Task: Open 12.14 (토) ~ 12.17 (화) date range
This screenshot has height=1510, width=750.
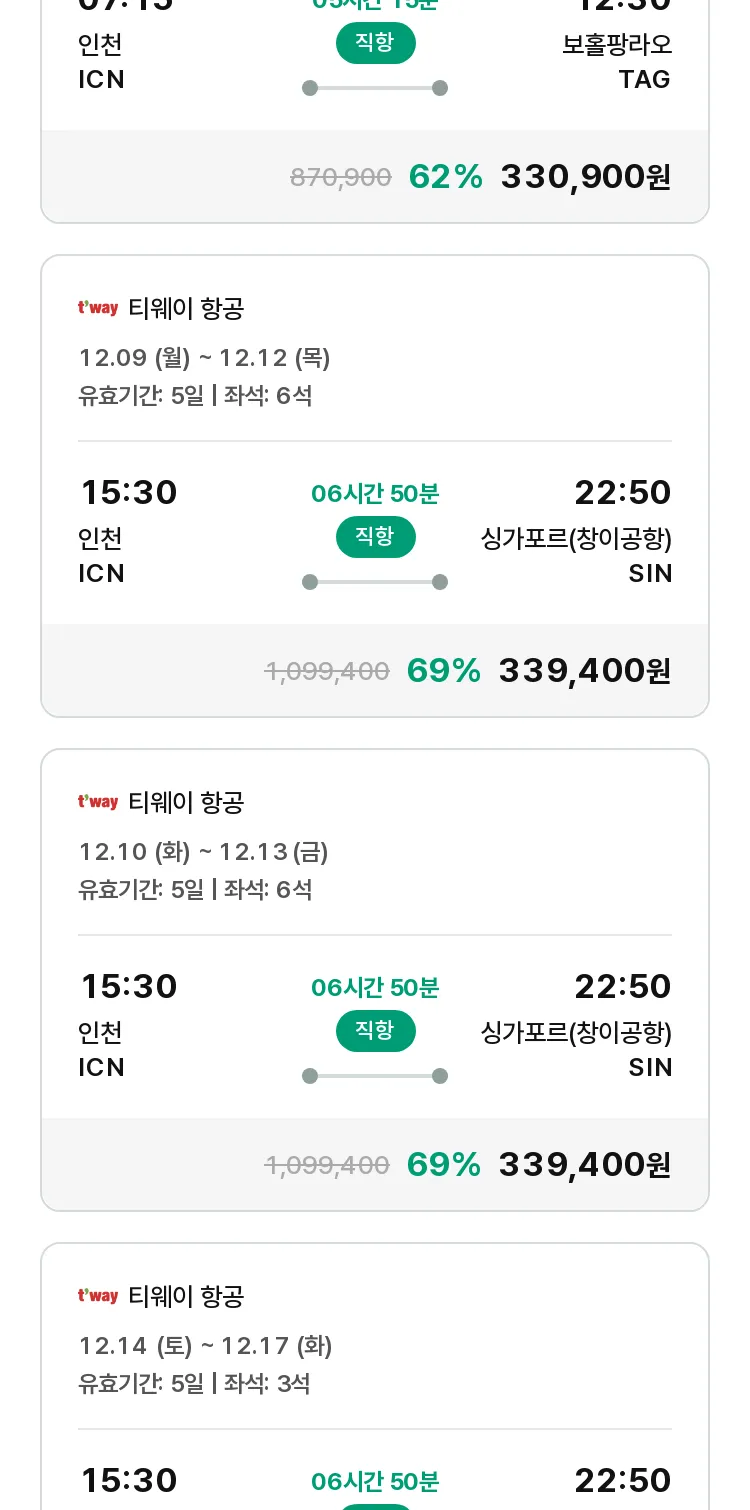Action: 205,1346
